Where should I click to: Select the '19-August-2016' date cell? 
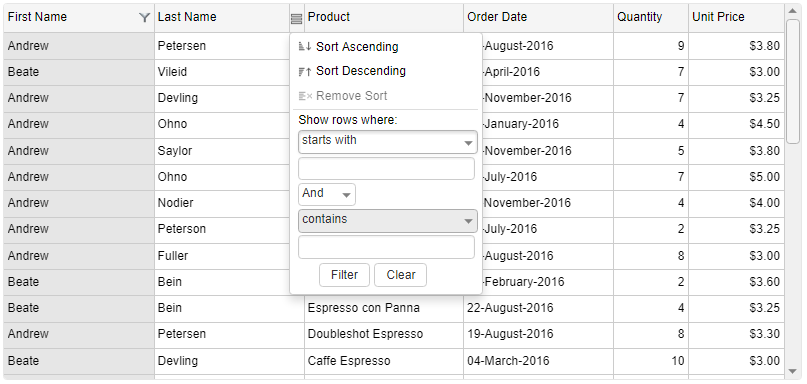click(x=538, y=334)
